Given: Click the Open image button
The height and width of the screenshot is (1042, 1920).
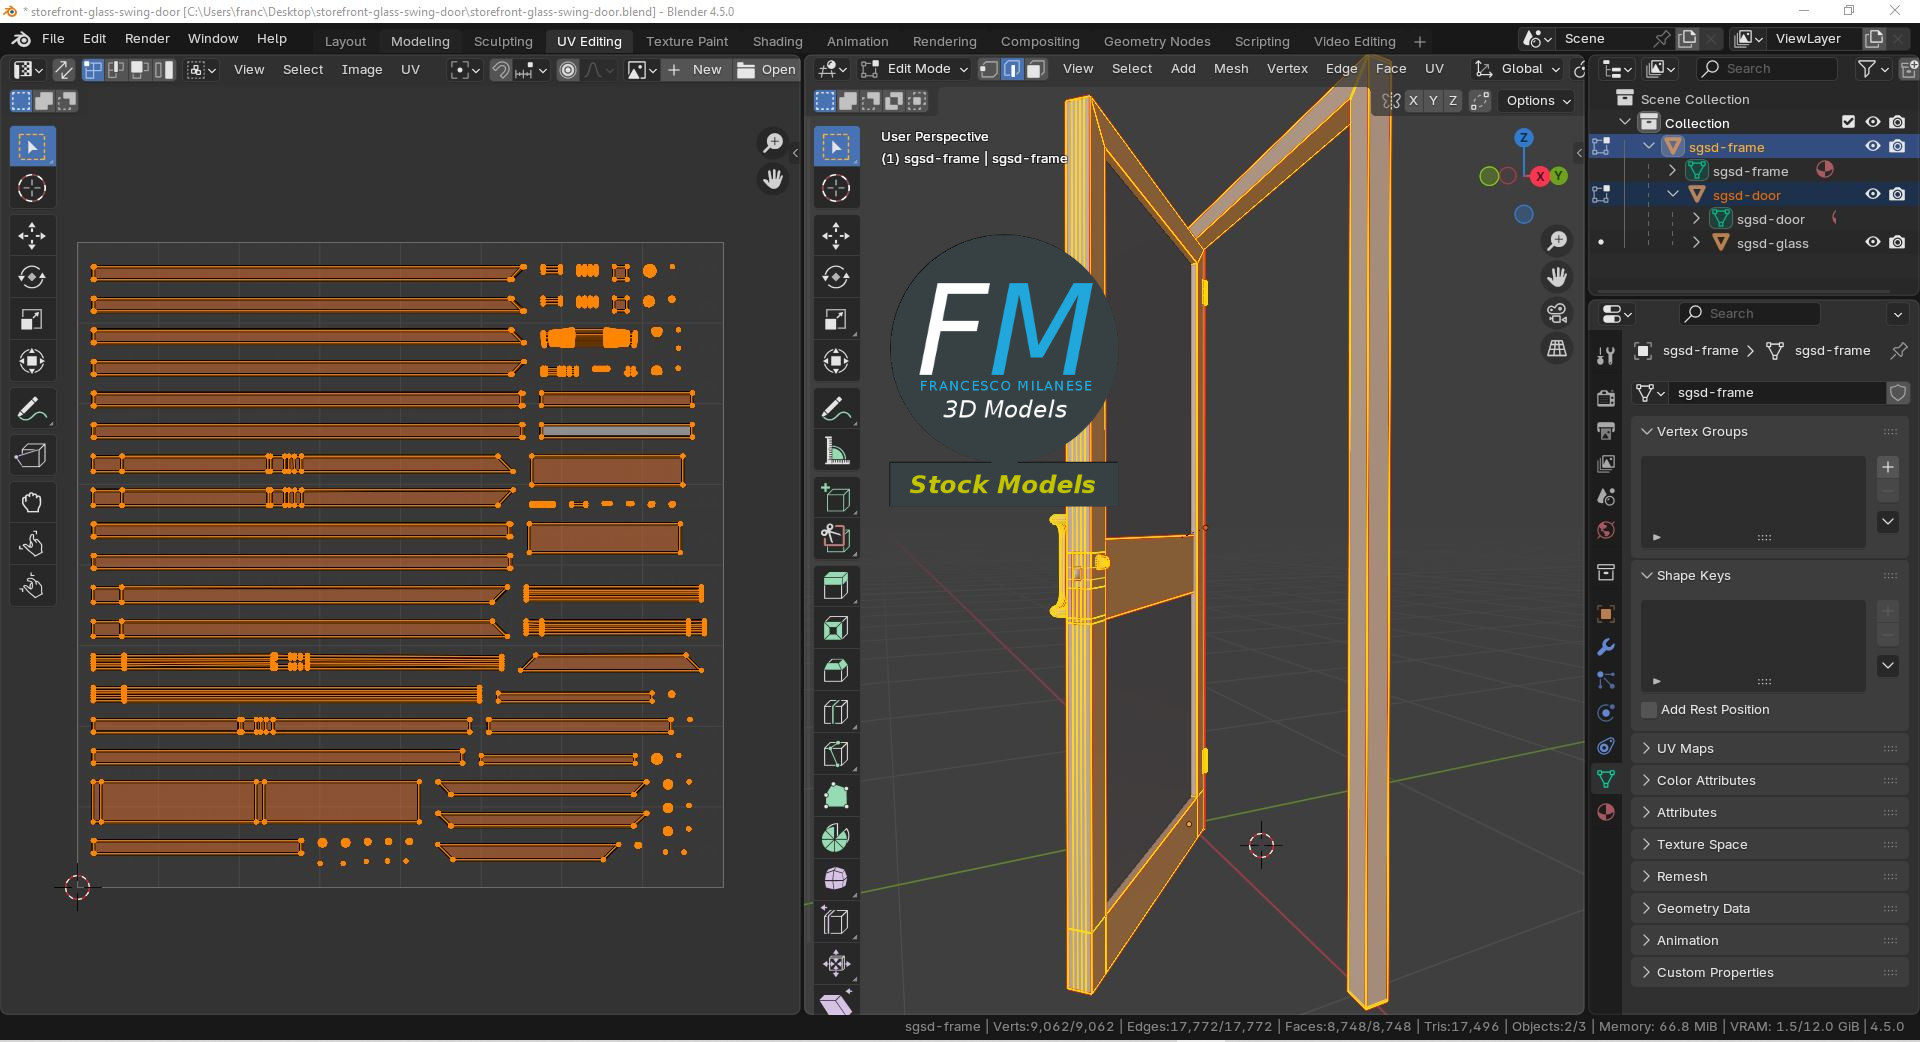Looking at the screenshot, I should pyautogui.click(x=767, y=69).
